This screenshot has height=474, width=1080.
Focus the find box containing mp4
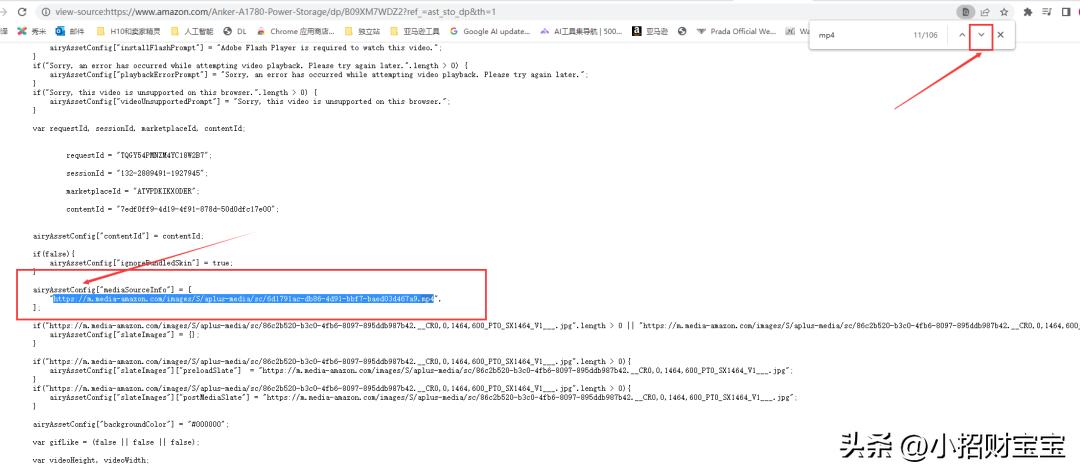[x=861, y=34]
